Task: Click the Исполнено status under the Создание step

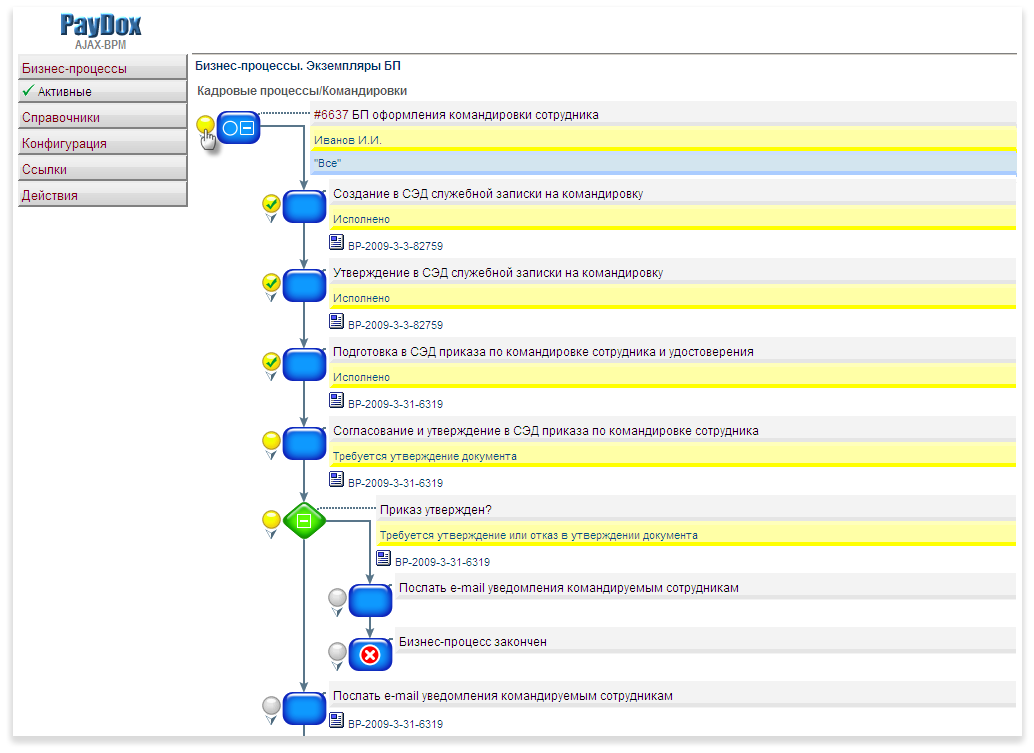Action: point(361,219)
